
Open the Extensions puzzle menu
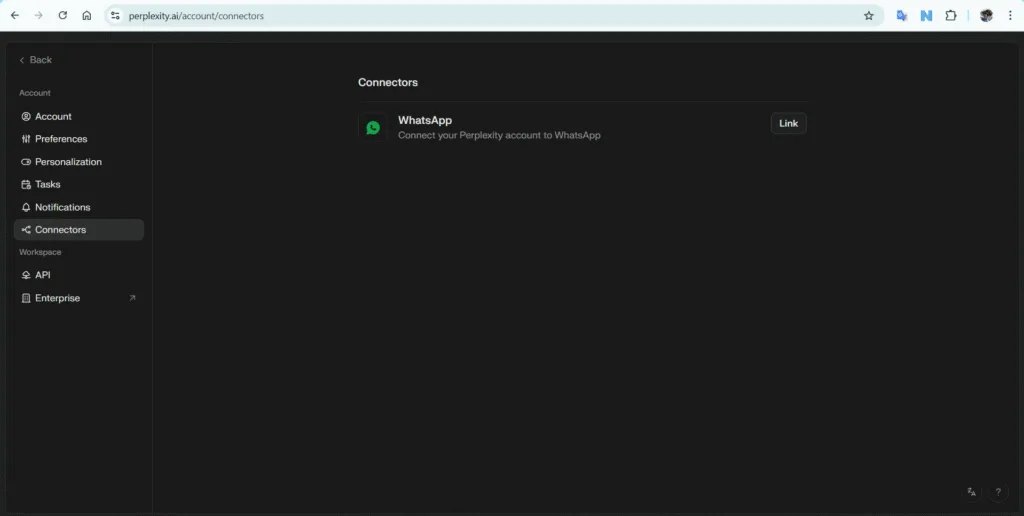[x=951, y=16]
